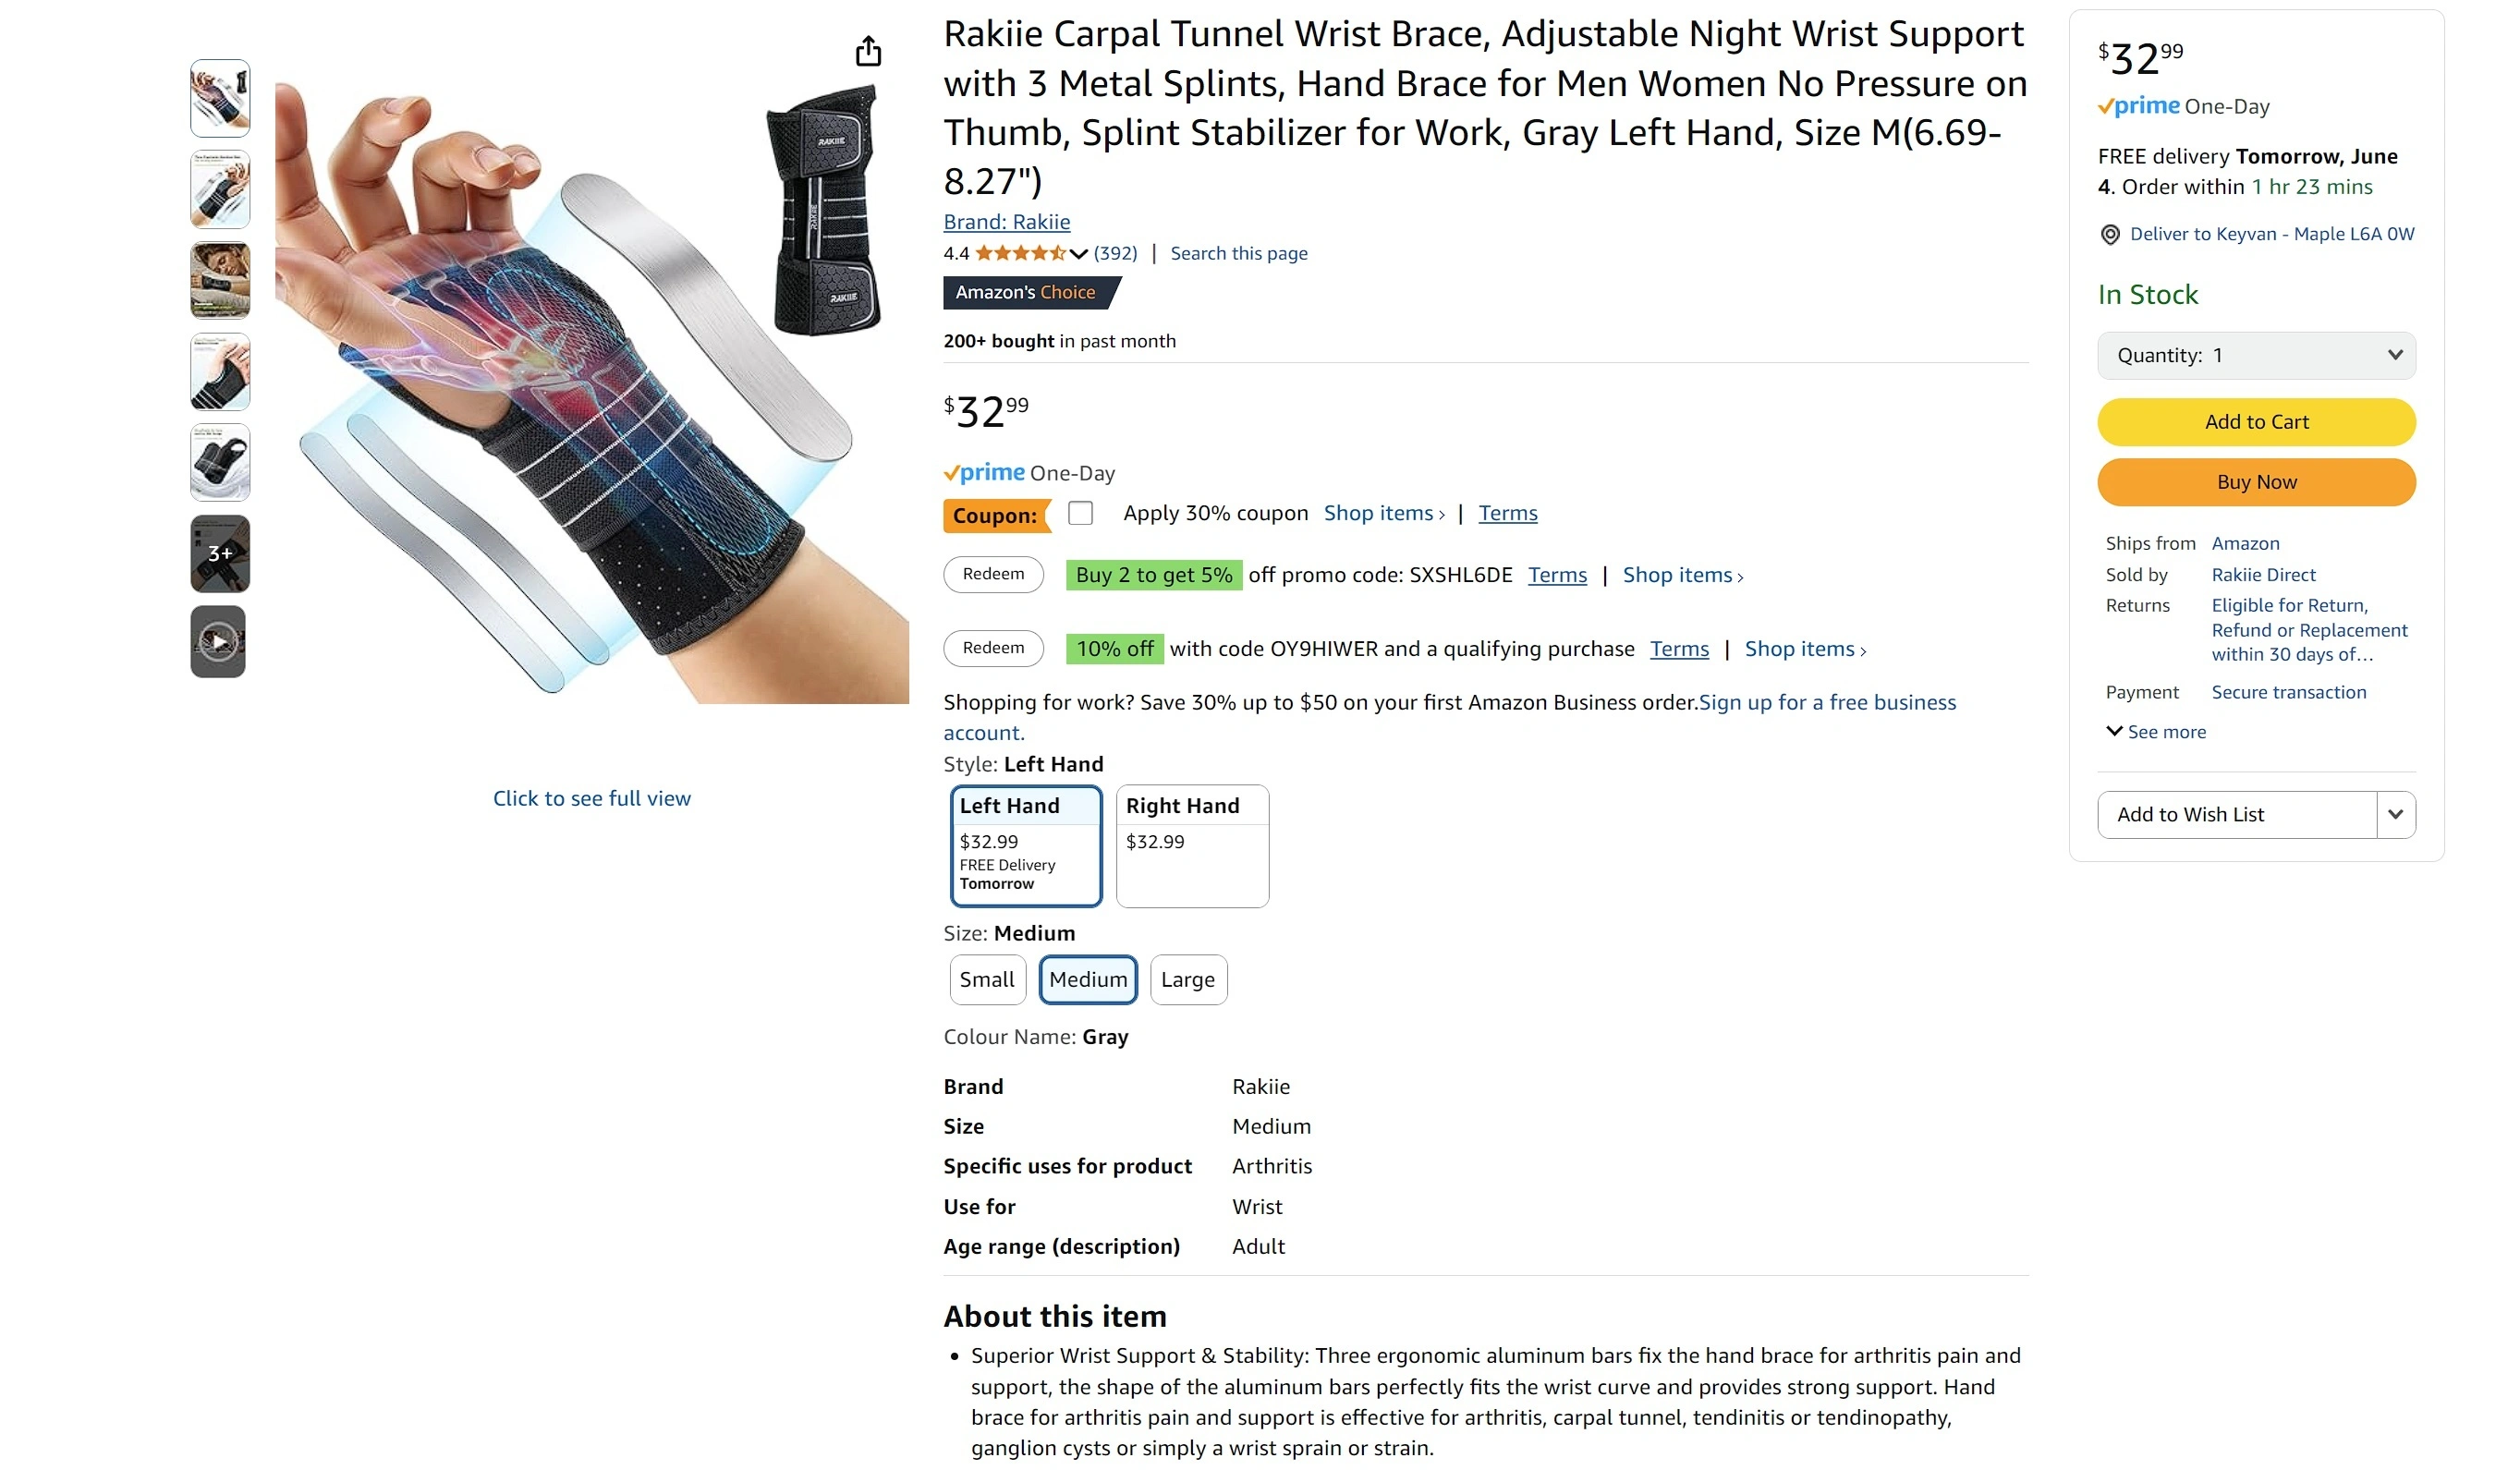
Task: Select the Large size option
Action: (1188, 980)
